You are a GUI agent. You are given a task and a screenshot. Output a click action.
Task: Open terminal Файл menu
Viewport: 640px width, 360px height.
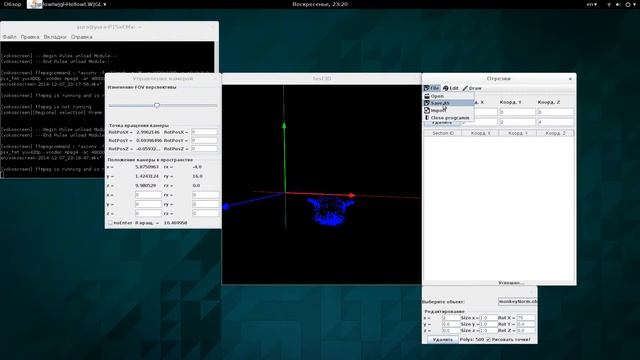coord(10,37)
